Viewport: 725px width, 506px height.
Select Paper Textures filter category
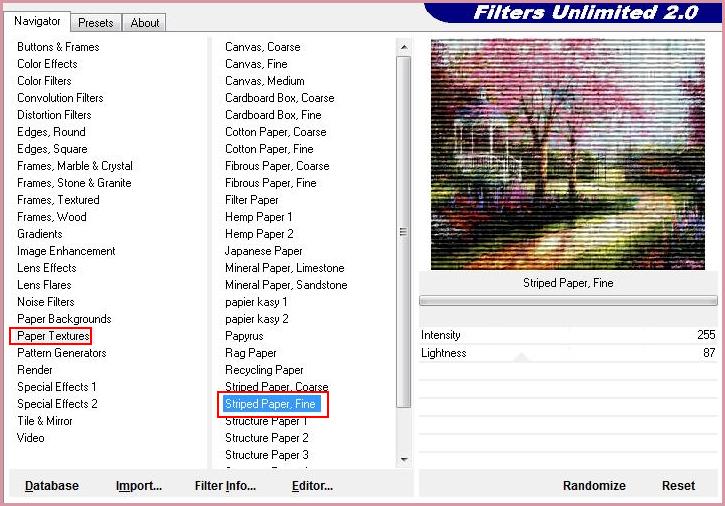(53, 336)
